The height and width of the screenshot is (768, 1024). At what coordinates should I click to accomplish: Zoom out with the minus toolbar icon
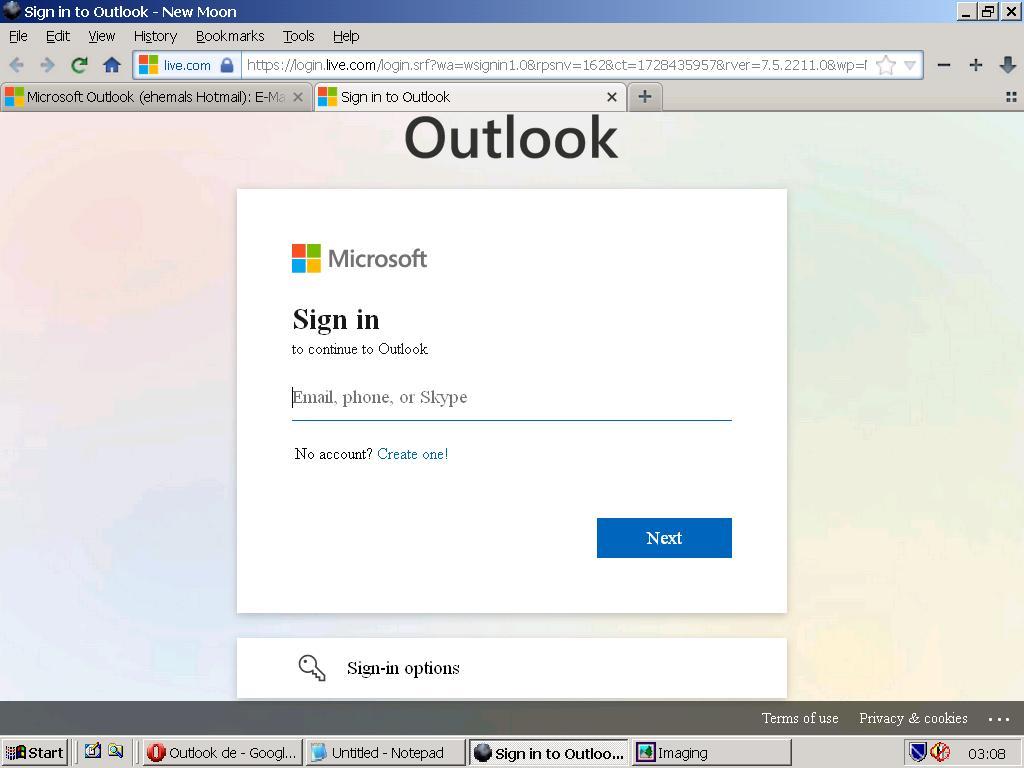coord(944,65)
